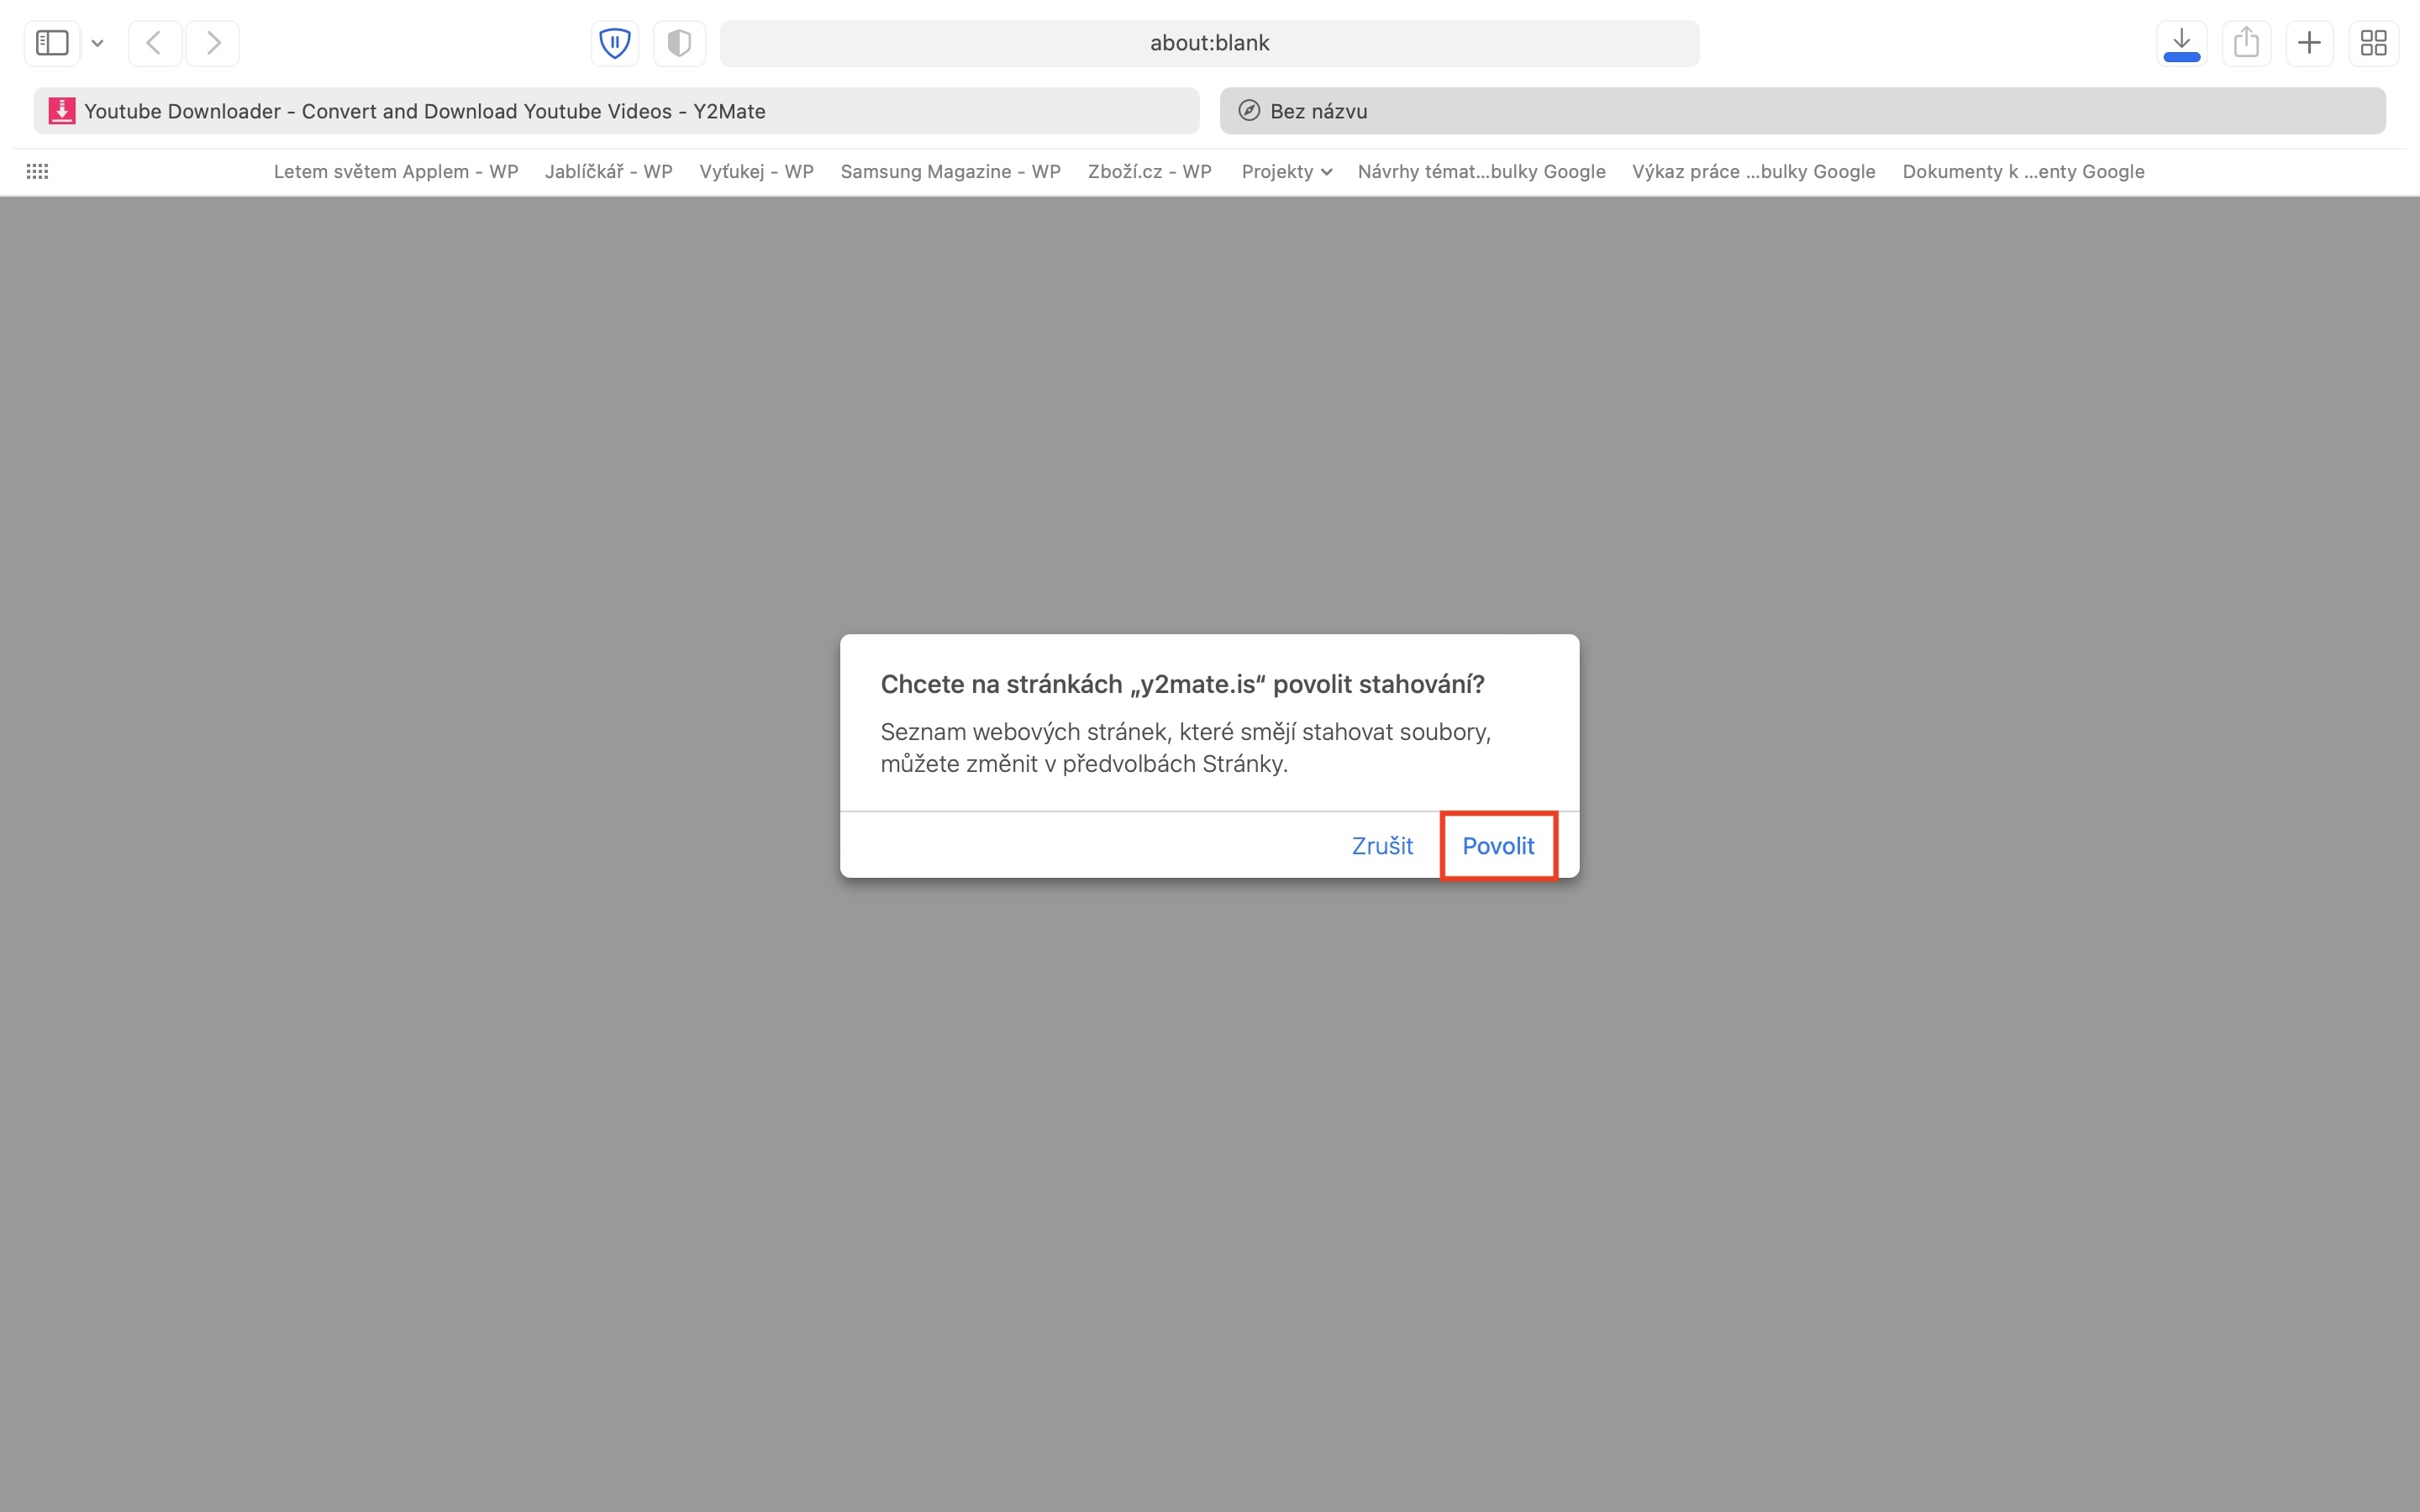Expand the sidebar tab group chevron
The width and height of the screenshot is (2420, 1512).
(97, 43)
